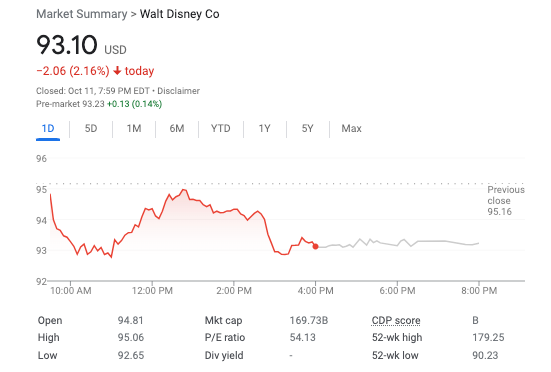View the 5Y chart tab

[307, 129]
